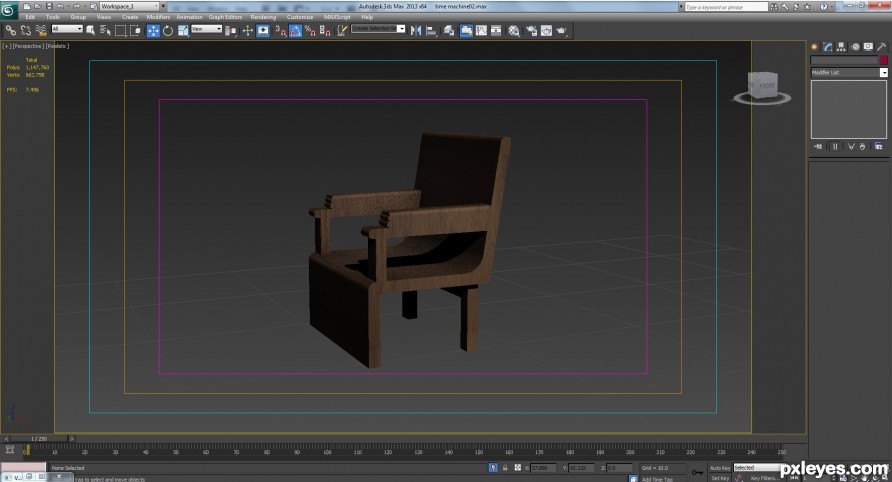Open the Tools menu
This screenshot has height=482, width=892.
(52, 17)
